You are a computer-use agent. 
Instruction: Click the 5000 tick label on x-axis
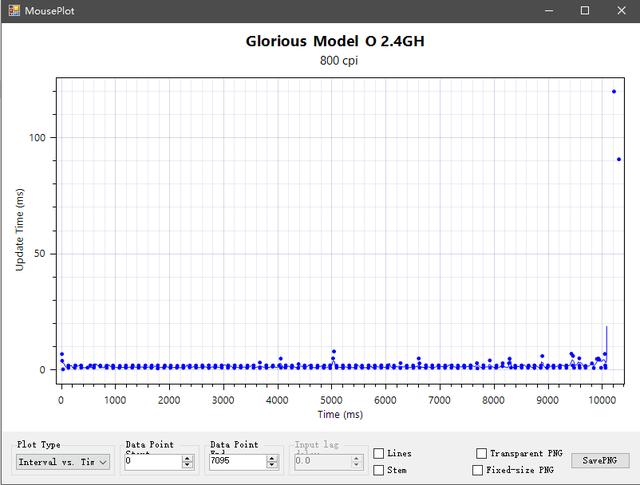coord(331,400)
